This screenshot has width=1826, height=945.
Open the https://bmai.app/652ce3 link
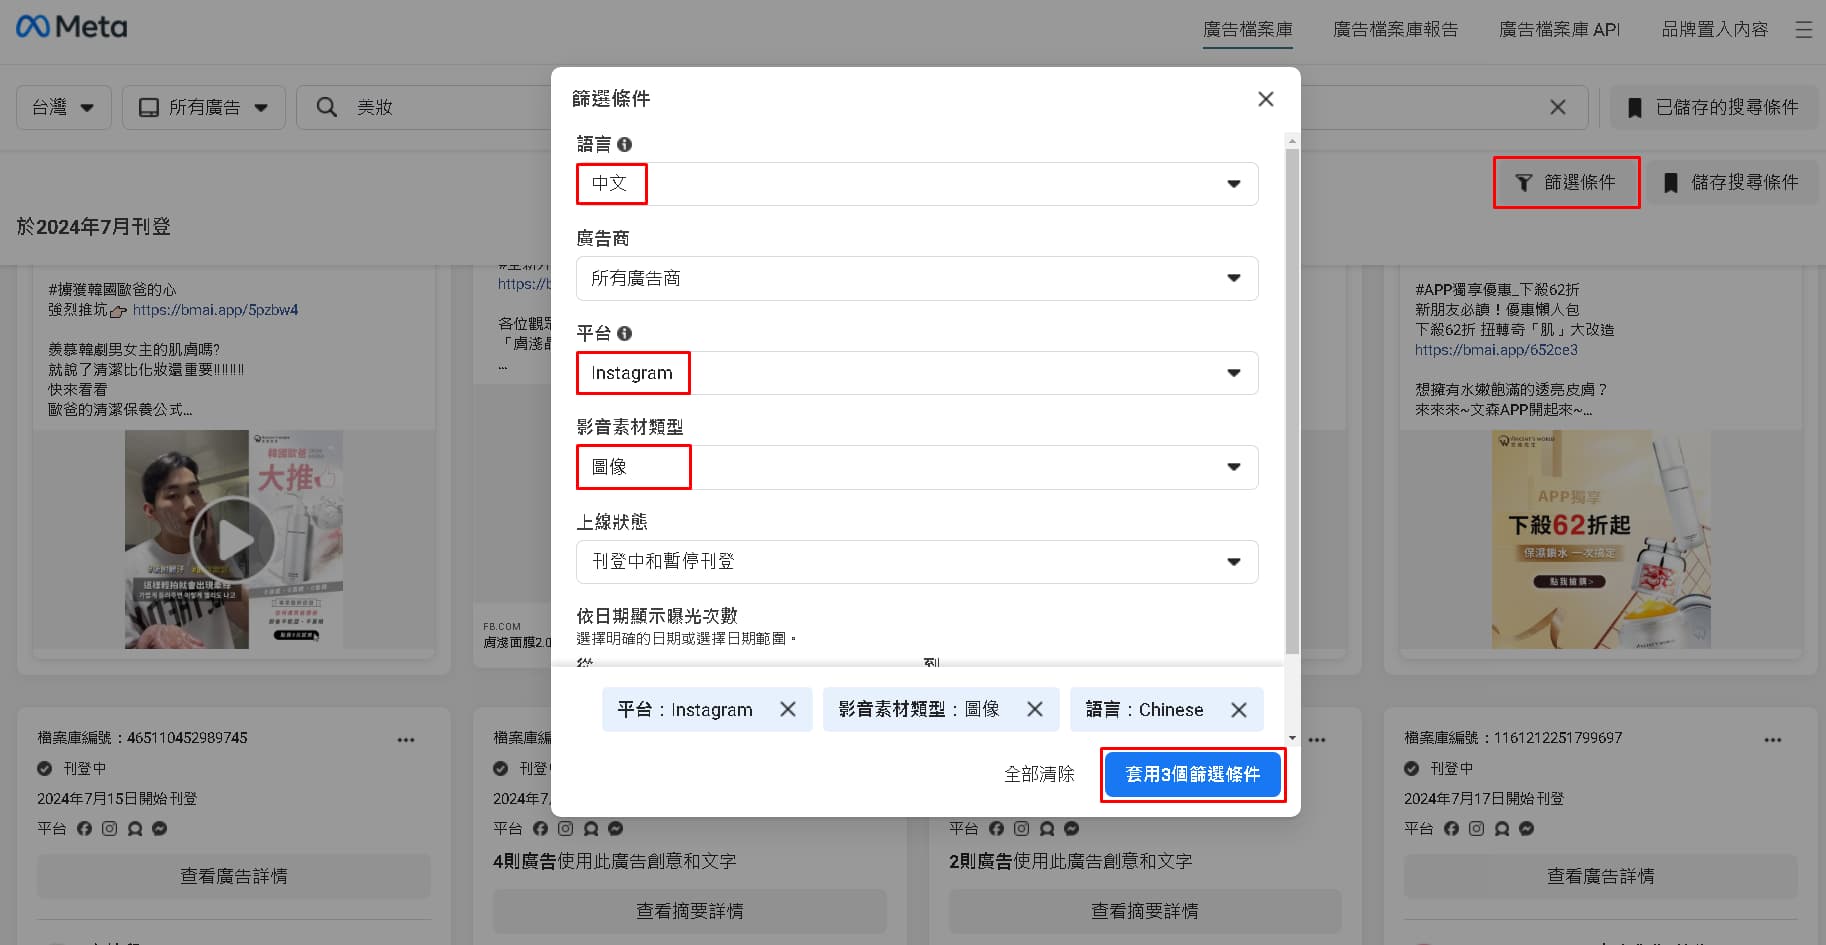(x=1496, y=350)
